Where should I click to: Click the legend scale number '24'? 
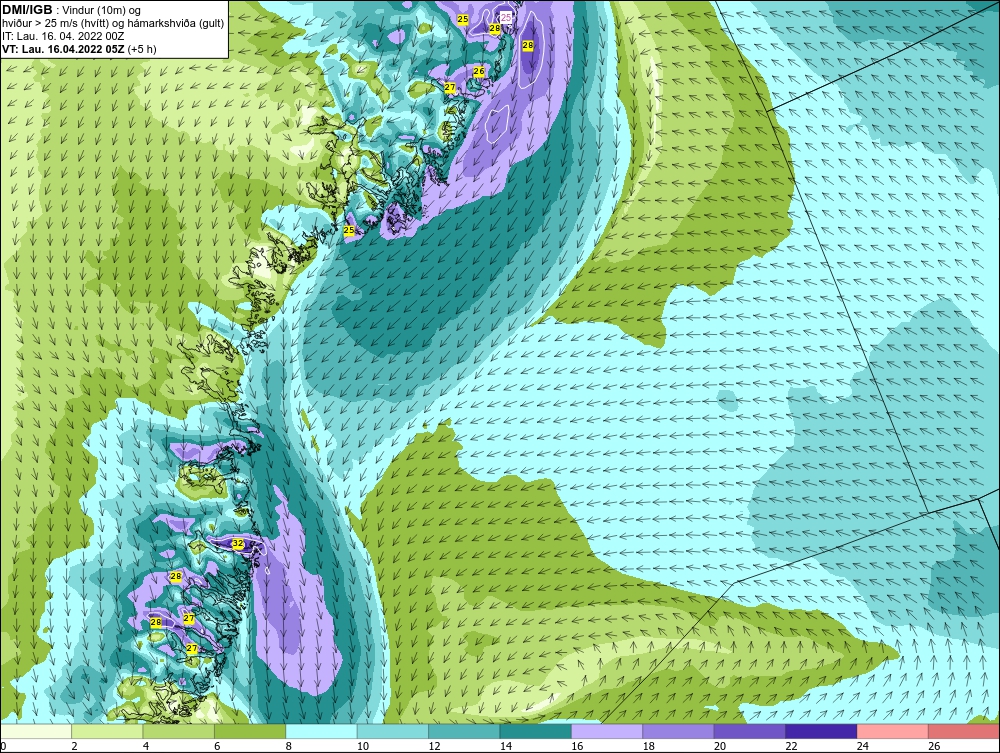(862, 746)
